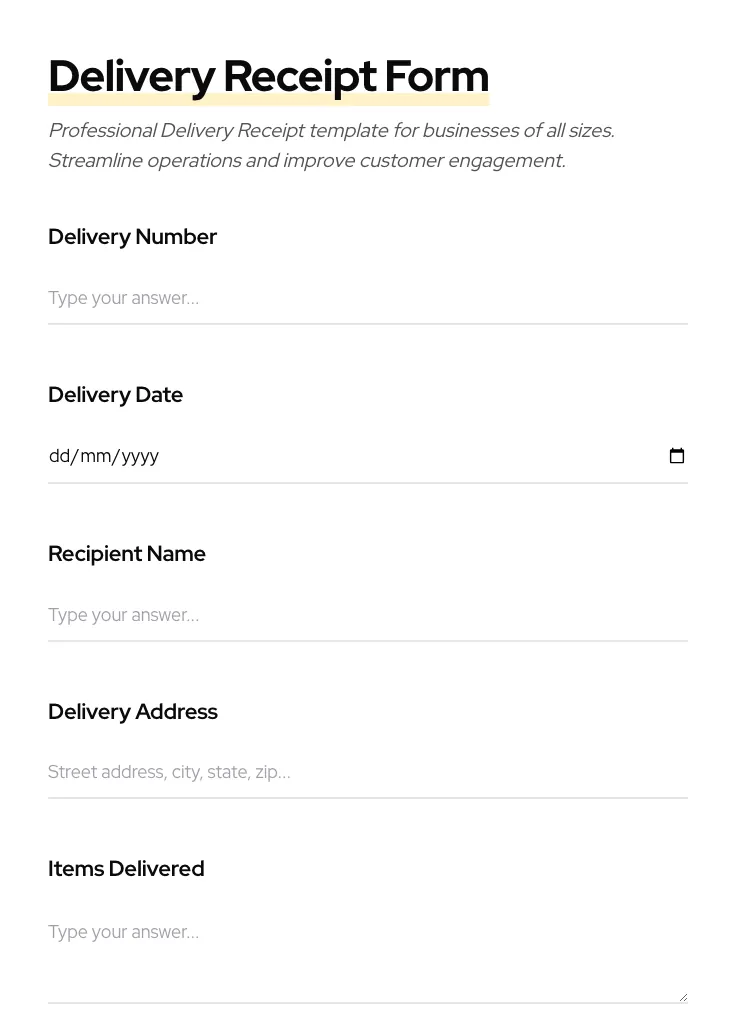Viewport: 736px width, 1024px height.
Task: Select the Delivery Number heading label
Action: click(132, 237)
